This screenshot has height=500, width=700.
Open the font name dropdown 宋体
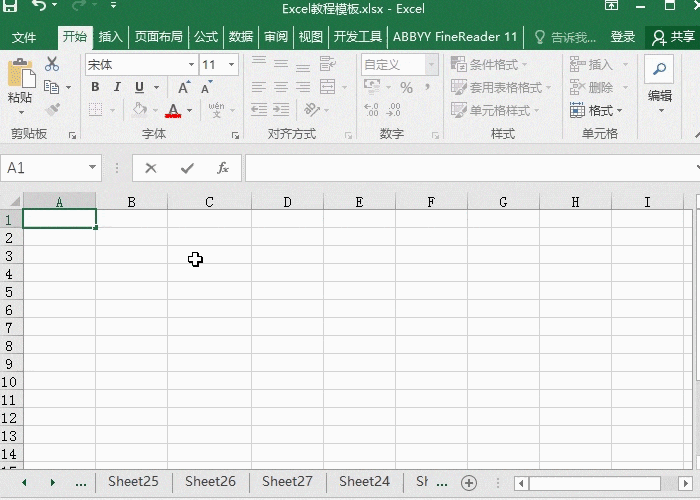click(x=191, y=65)
